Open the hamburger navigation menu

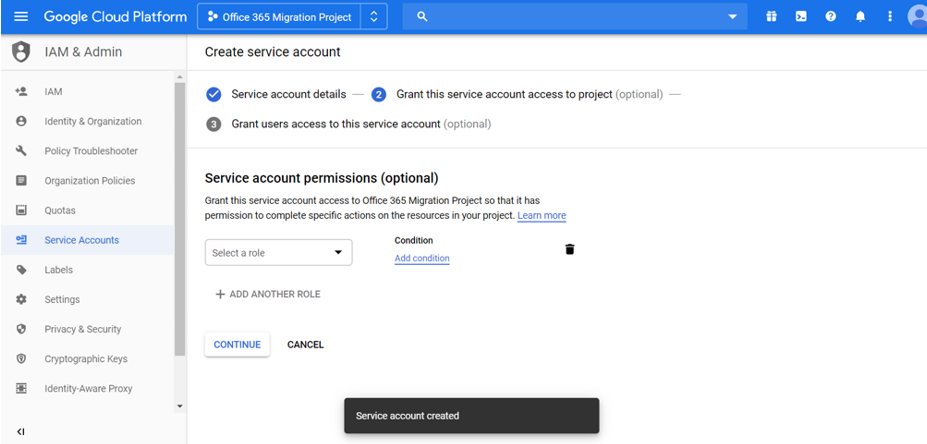(21, 17)
